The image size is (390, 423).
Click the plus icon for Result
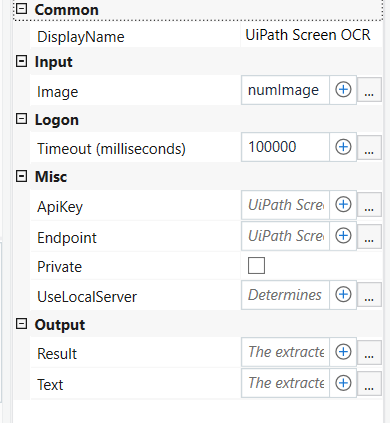pos(343,352)
